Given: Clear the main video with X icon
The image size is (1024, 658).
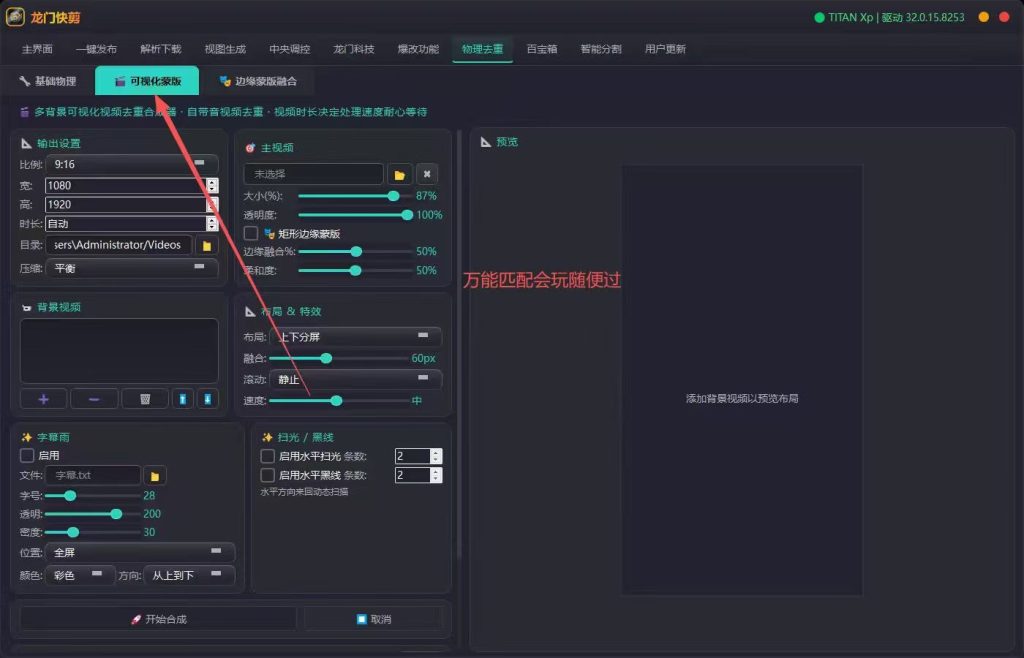Looking at the screenshot, I should 427,174.
